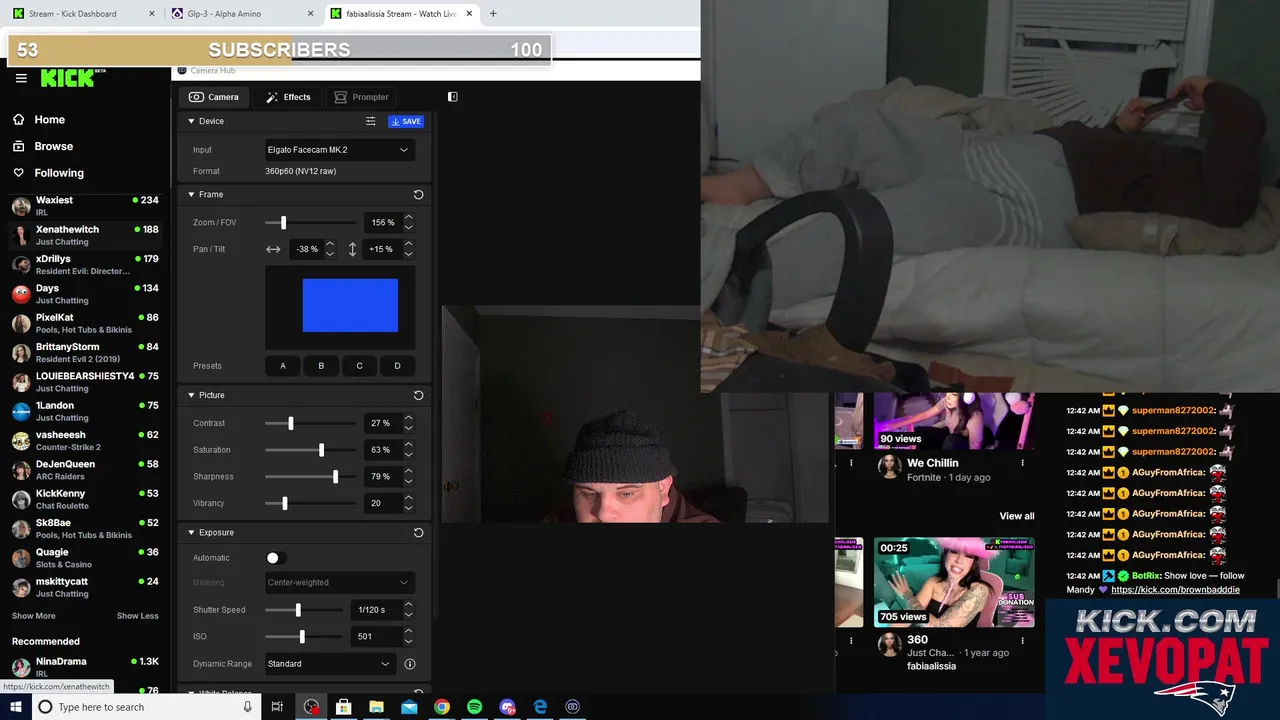Click the Saturation slider
The image size is (1280, 720).
[311, 450]
